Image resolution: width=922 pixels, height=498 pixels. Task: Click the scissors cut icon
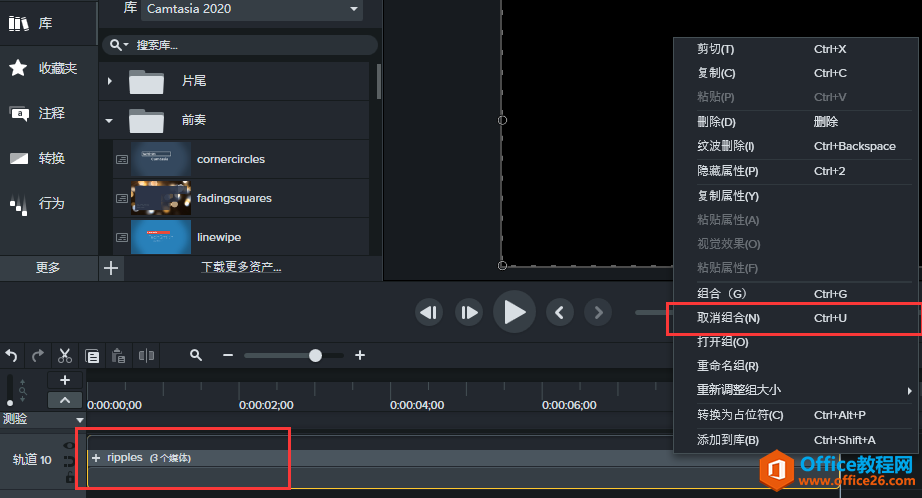[x=65, y=355]
